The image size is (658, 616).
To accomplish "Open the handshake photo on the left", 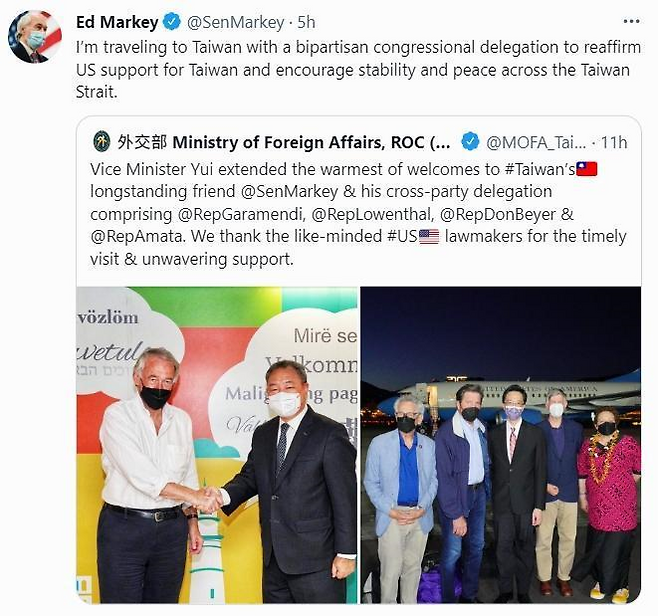I will tap(217, 445).
